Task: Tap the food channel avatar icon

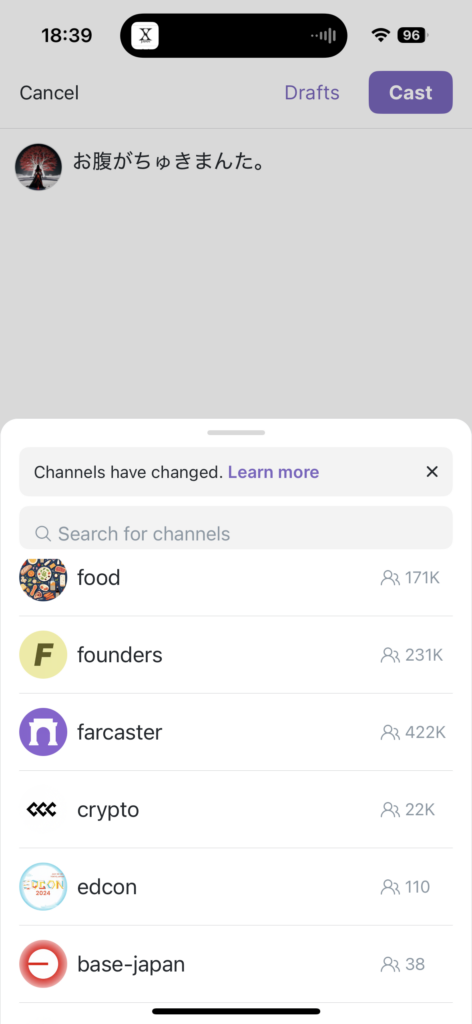Action: click(43, 579)
